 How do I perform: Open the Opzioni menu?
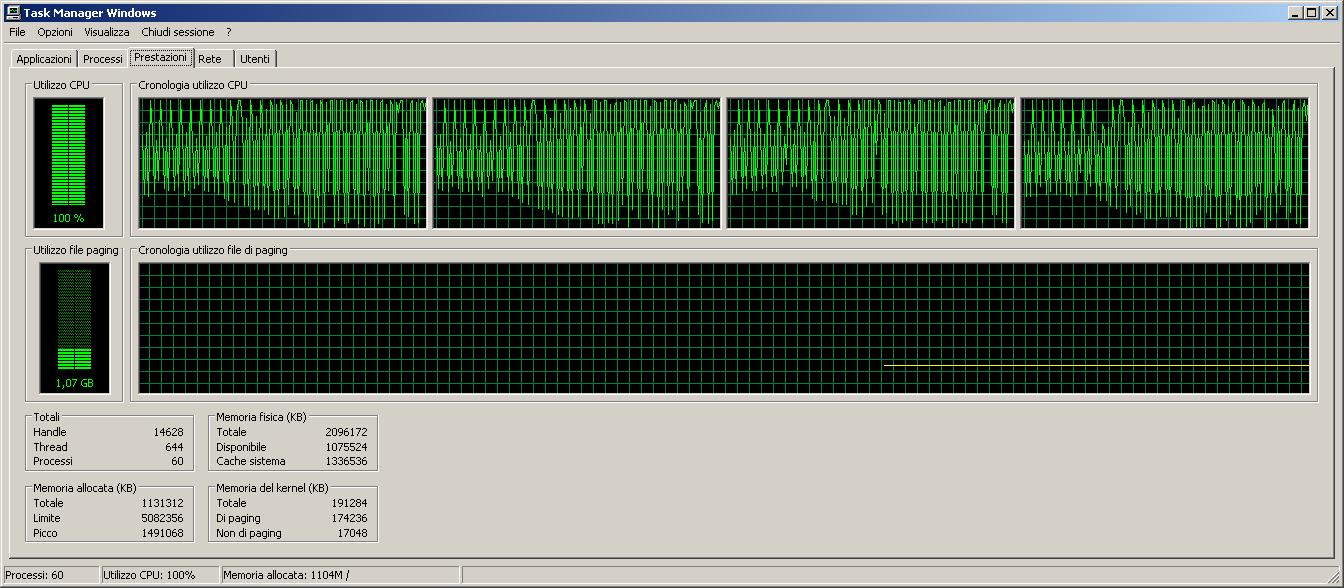pyautogui.click(x=54, y=31)
